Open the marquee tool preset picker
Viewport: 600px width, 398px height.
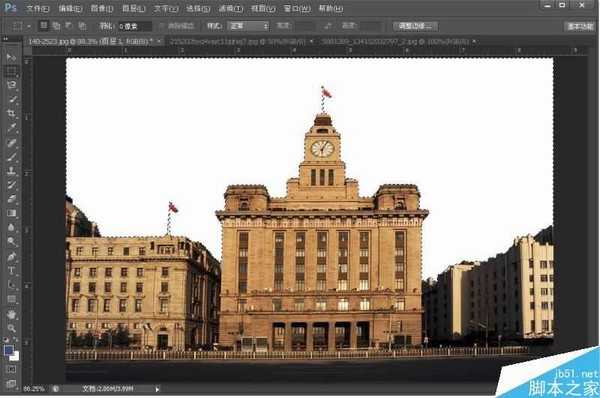tap(21, 26)
